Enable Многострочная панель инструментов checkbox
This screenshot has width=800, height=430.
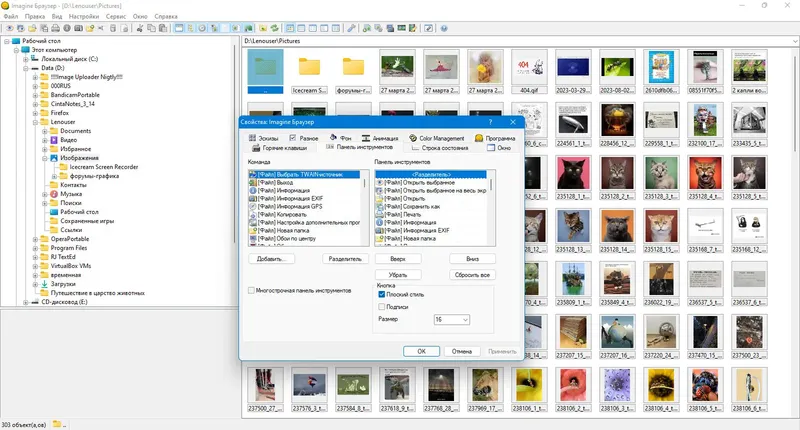(x=251, y=290)
